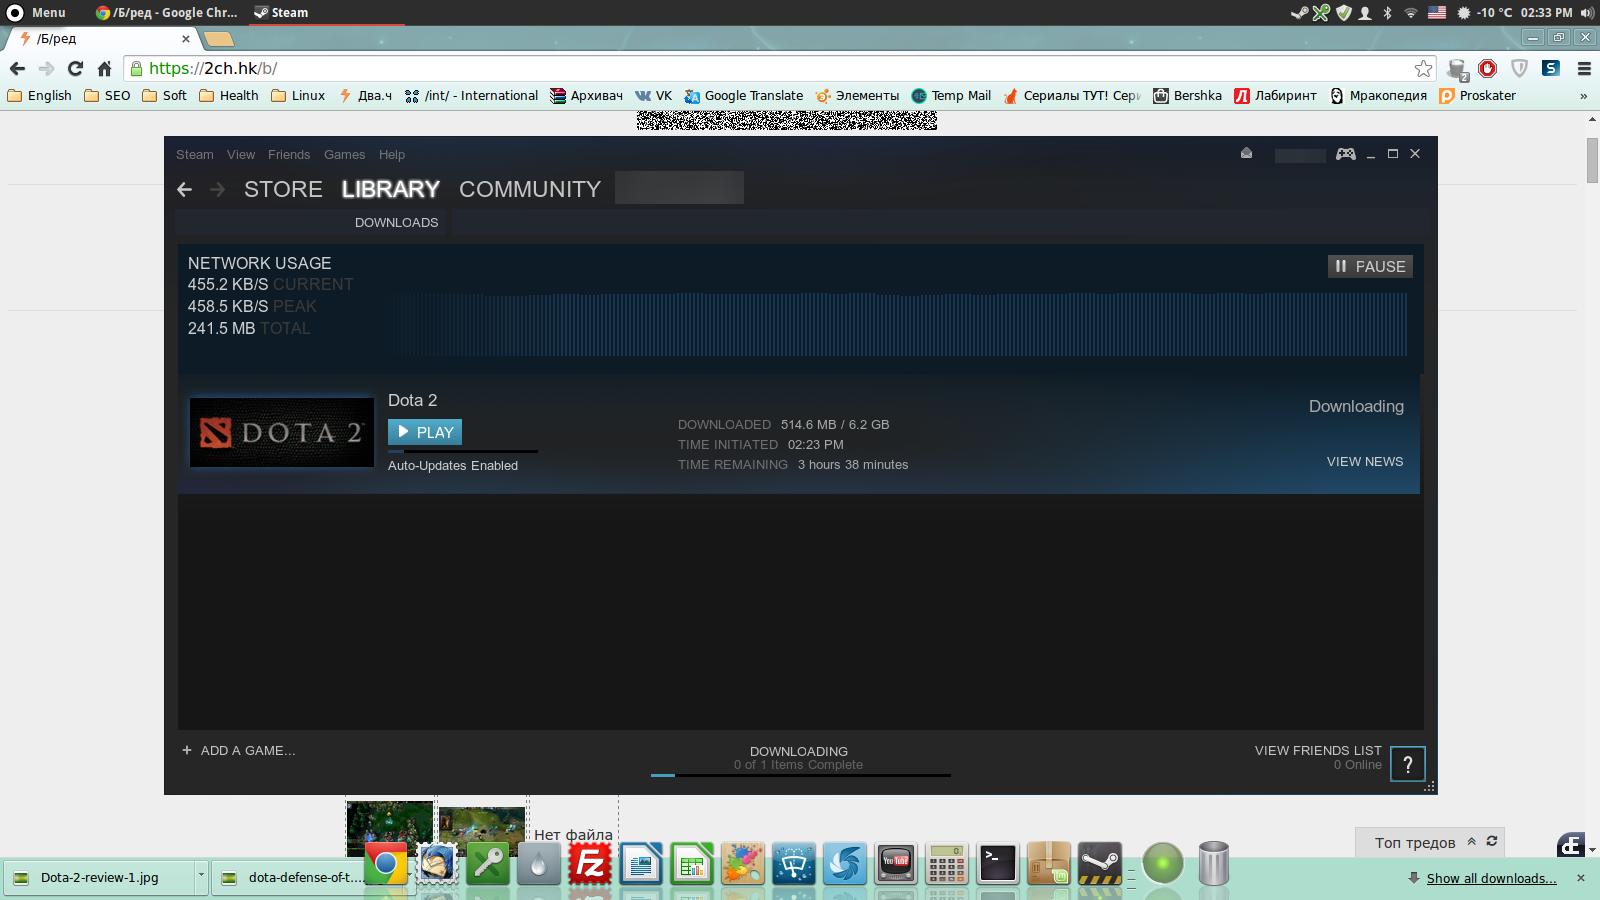
Task: Click the Steam icon in the dock
Action: pyautogui.click(x=1100, y=863)
